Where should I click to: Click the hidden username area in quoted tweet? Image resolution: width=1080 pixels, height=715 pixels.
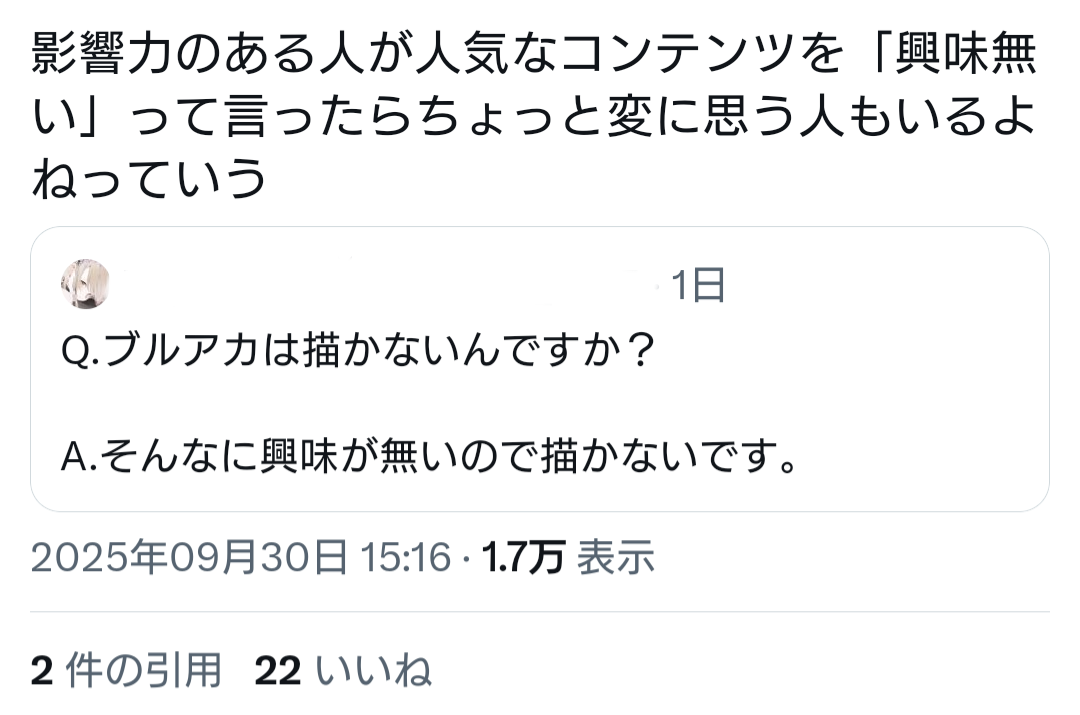tap(380, 287)
